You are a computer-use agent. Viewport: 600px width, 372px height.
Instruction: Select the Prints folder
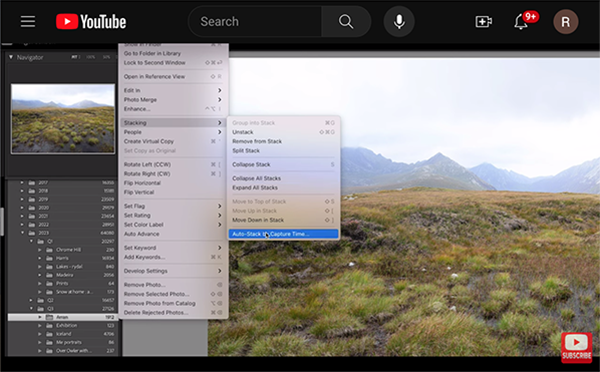[x=62, y=283]
